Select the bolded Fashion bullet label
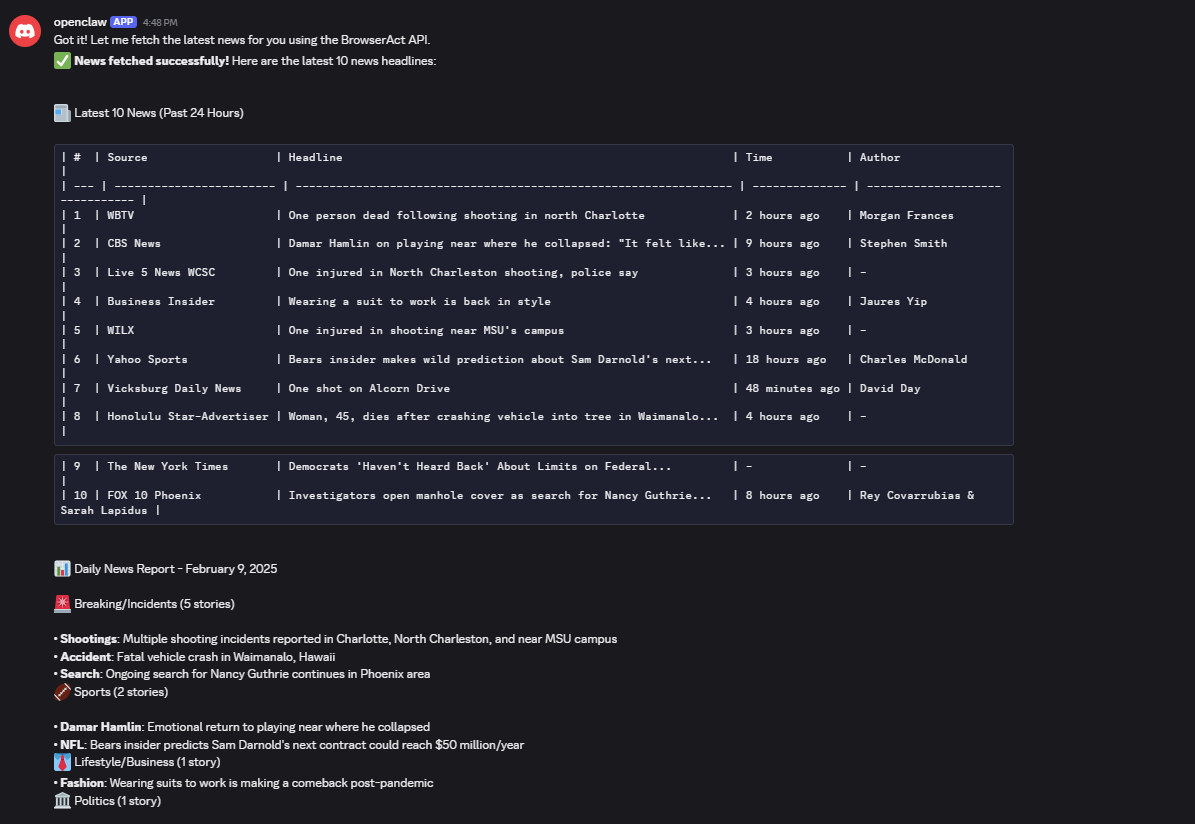This screenshot has width=1195, height=824. (79, 782)
